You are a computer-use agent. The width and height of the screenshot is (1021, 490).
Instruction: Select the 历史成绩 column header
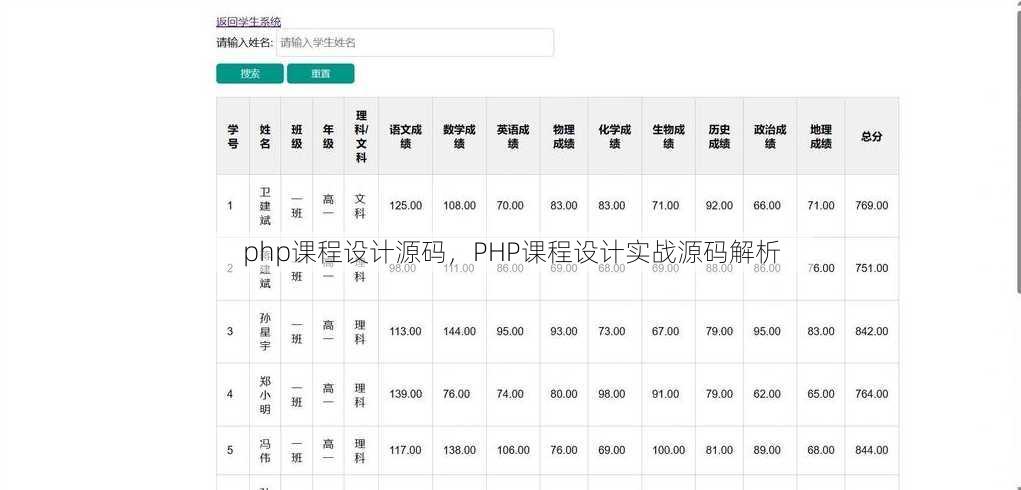point(719,137)
